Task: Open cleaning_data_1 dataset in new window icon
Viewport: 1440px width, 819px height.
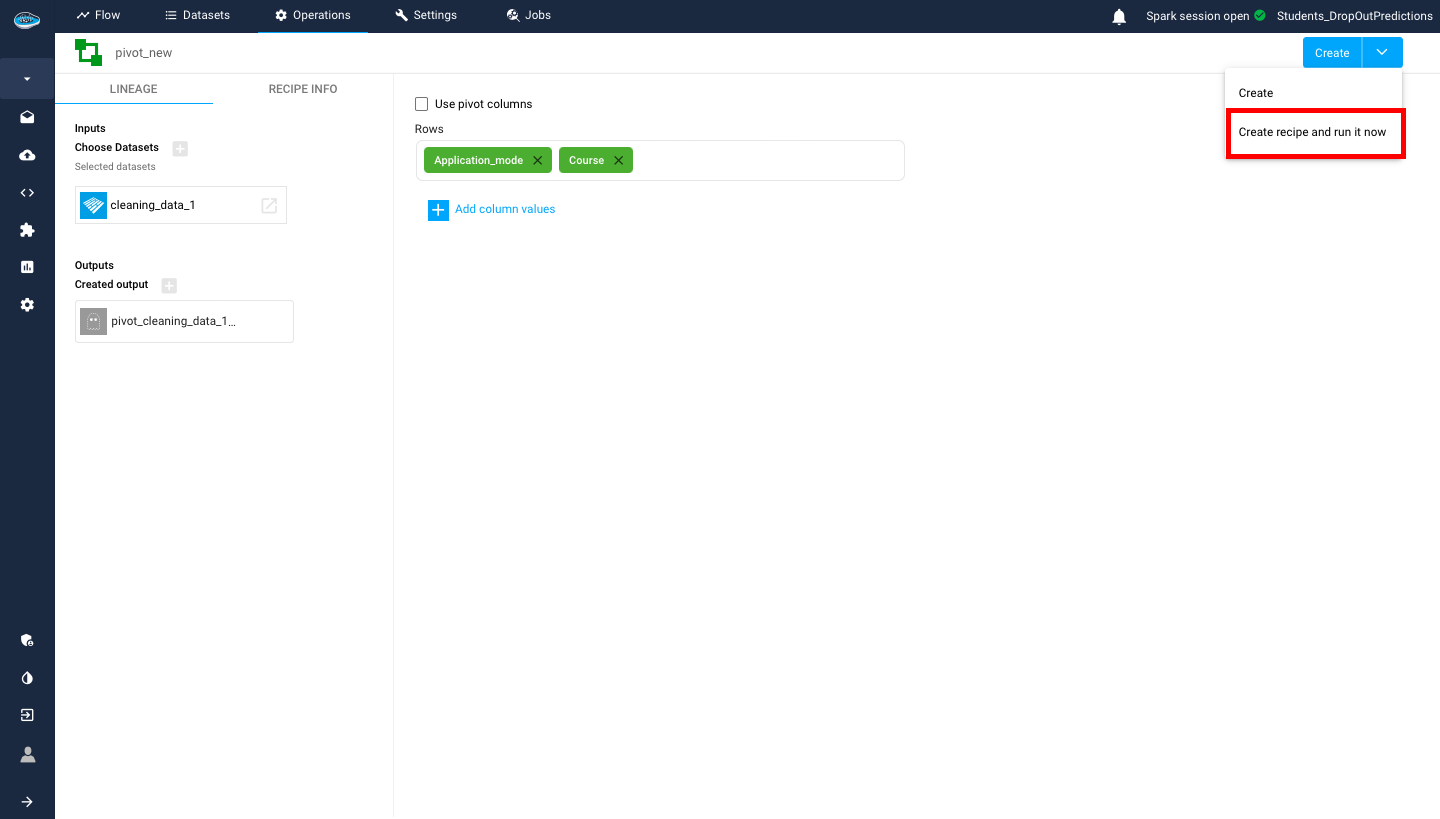Action: (269, 205)
